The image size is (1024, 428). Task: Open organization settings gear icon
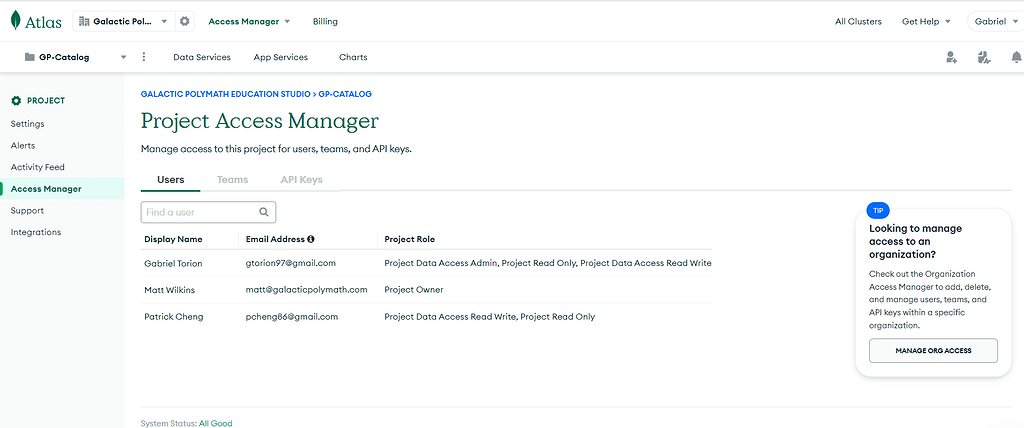tap(184, 21)
